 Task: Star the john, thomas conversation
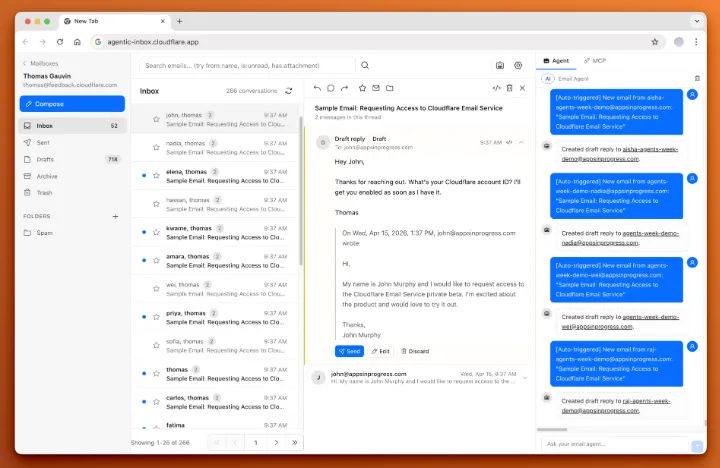click(156, 119)
